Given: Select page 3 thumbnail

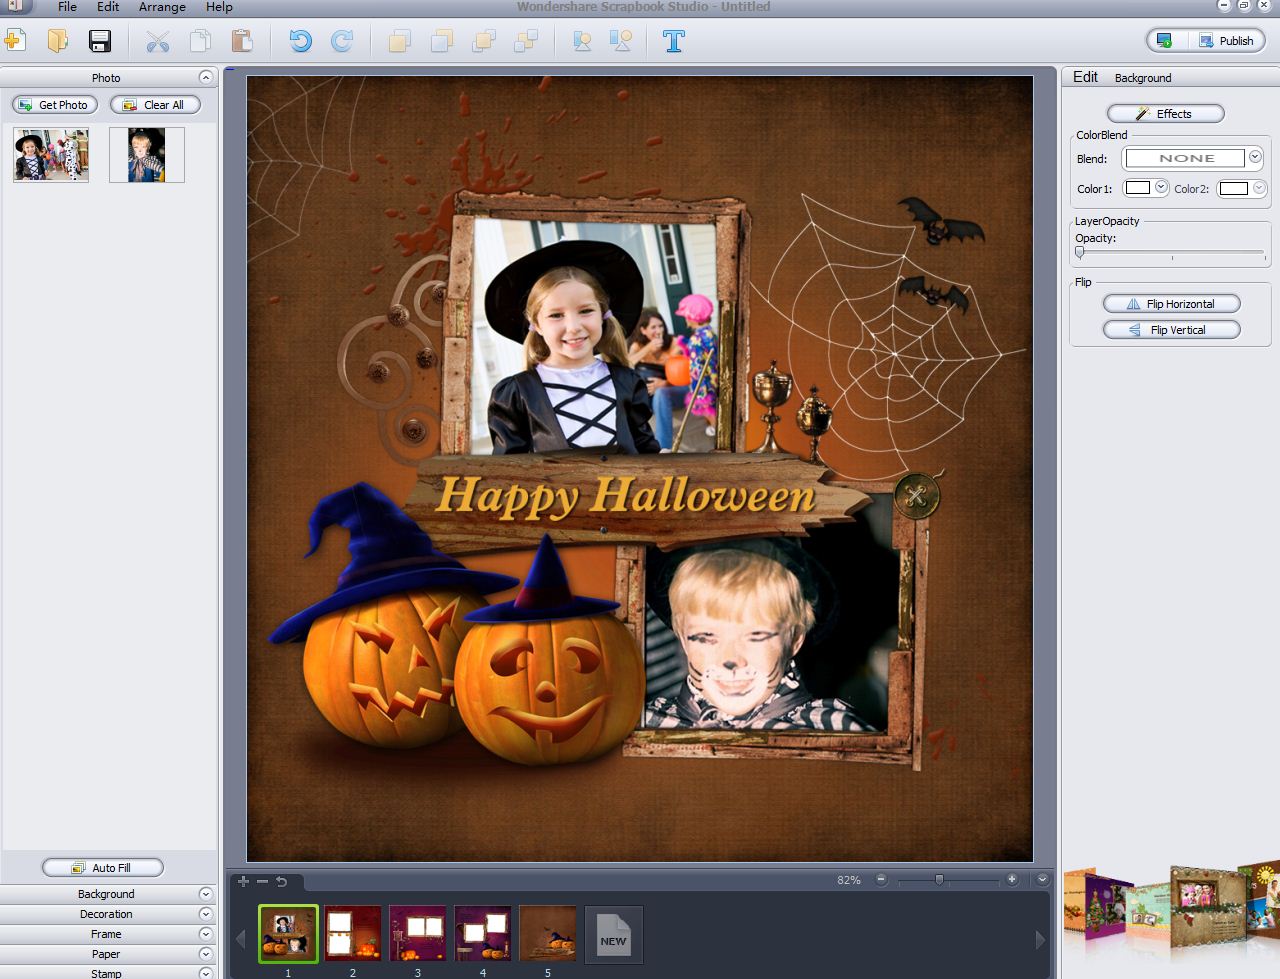Looking at the screenshot, I should coord(418,934).
